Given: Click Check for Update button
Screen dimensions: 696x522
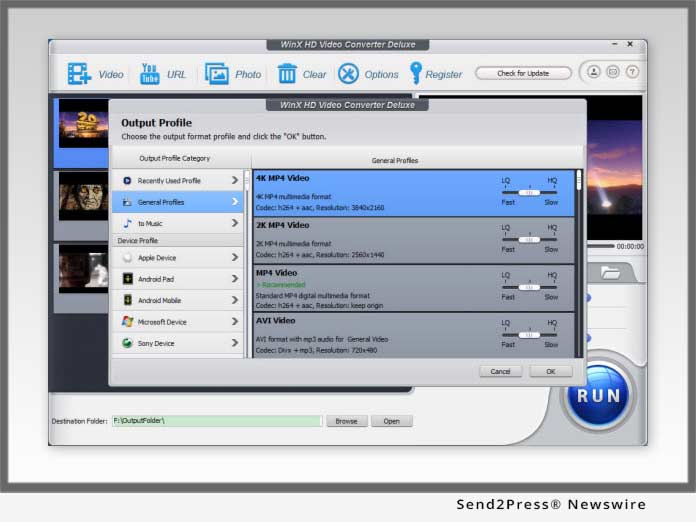Looking at the screenshot, I should pyautogui.click(x=523, y=73).
